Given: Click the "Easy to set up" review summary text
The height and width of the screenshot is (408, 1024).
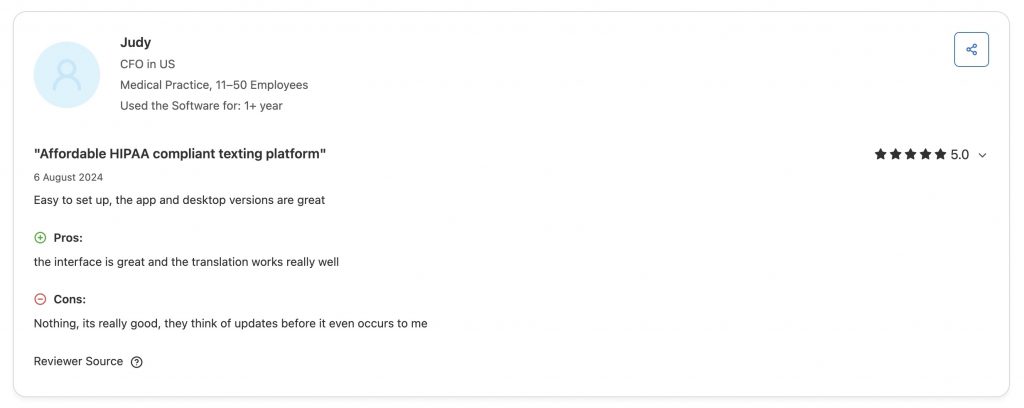Looking at the screenshot, I should 179,200.
